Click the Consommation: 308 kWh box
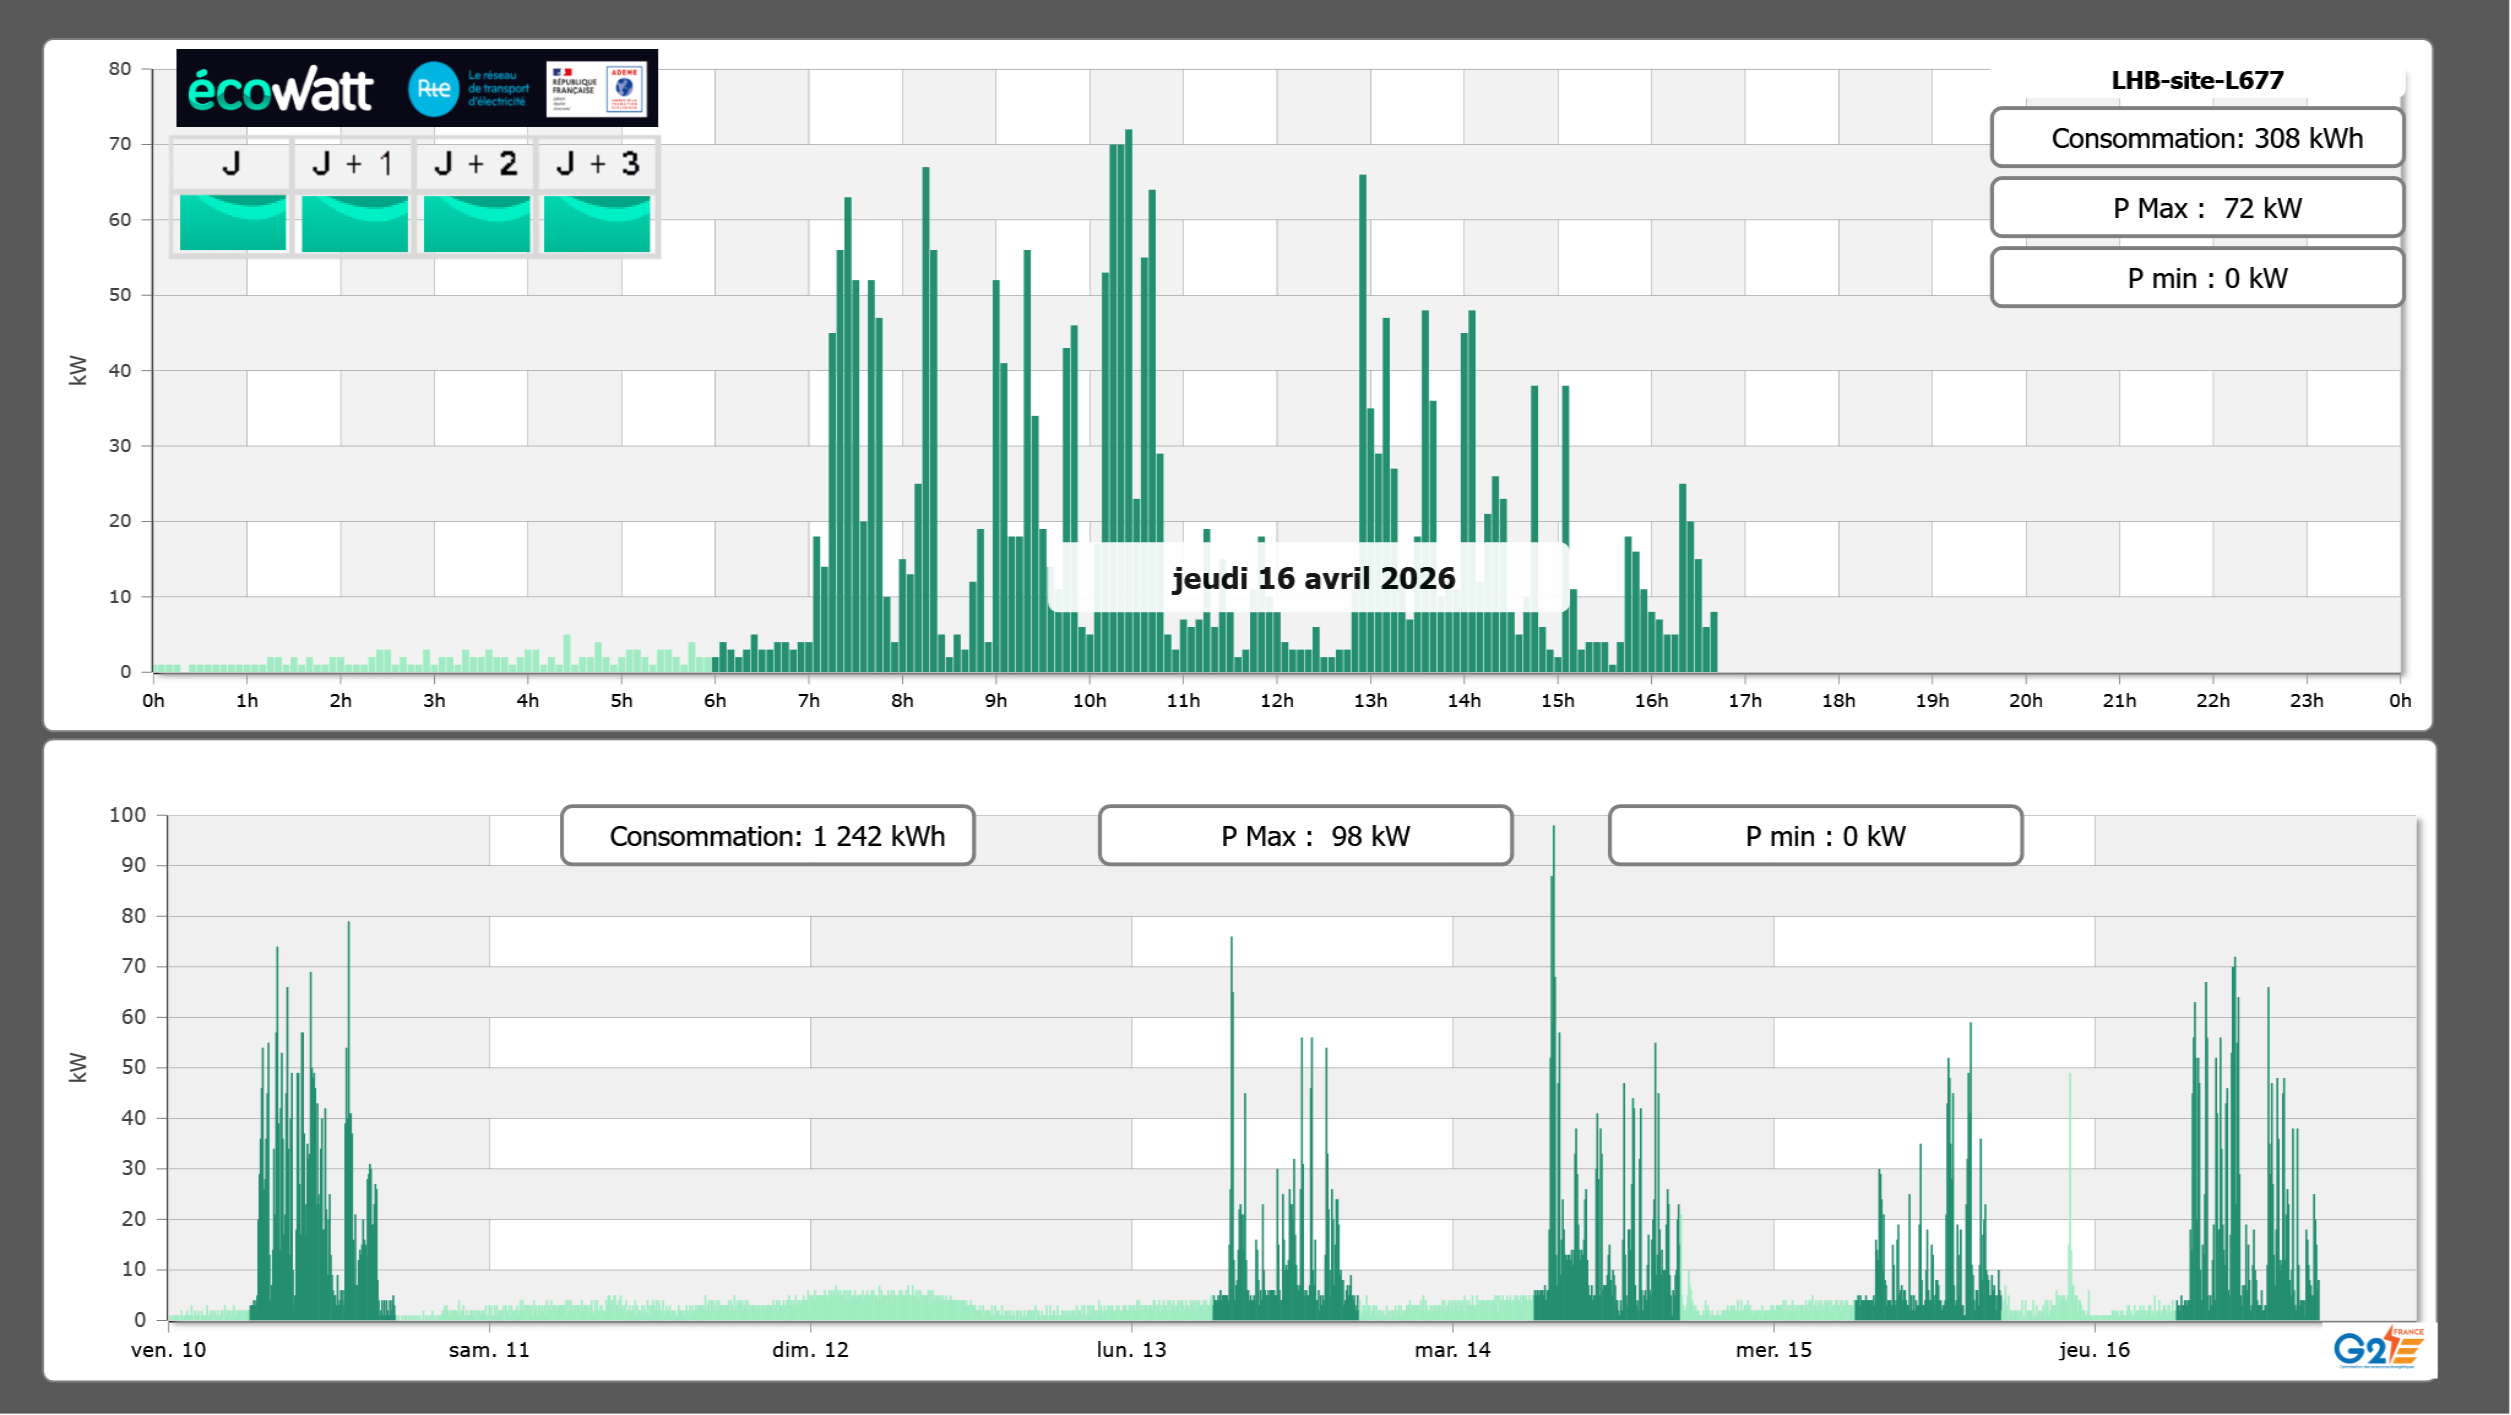The image size is (2511, 1415). [x=2196, y=138]
